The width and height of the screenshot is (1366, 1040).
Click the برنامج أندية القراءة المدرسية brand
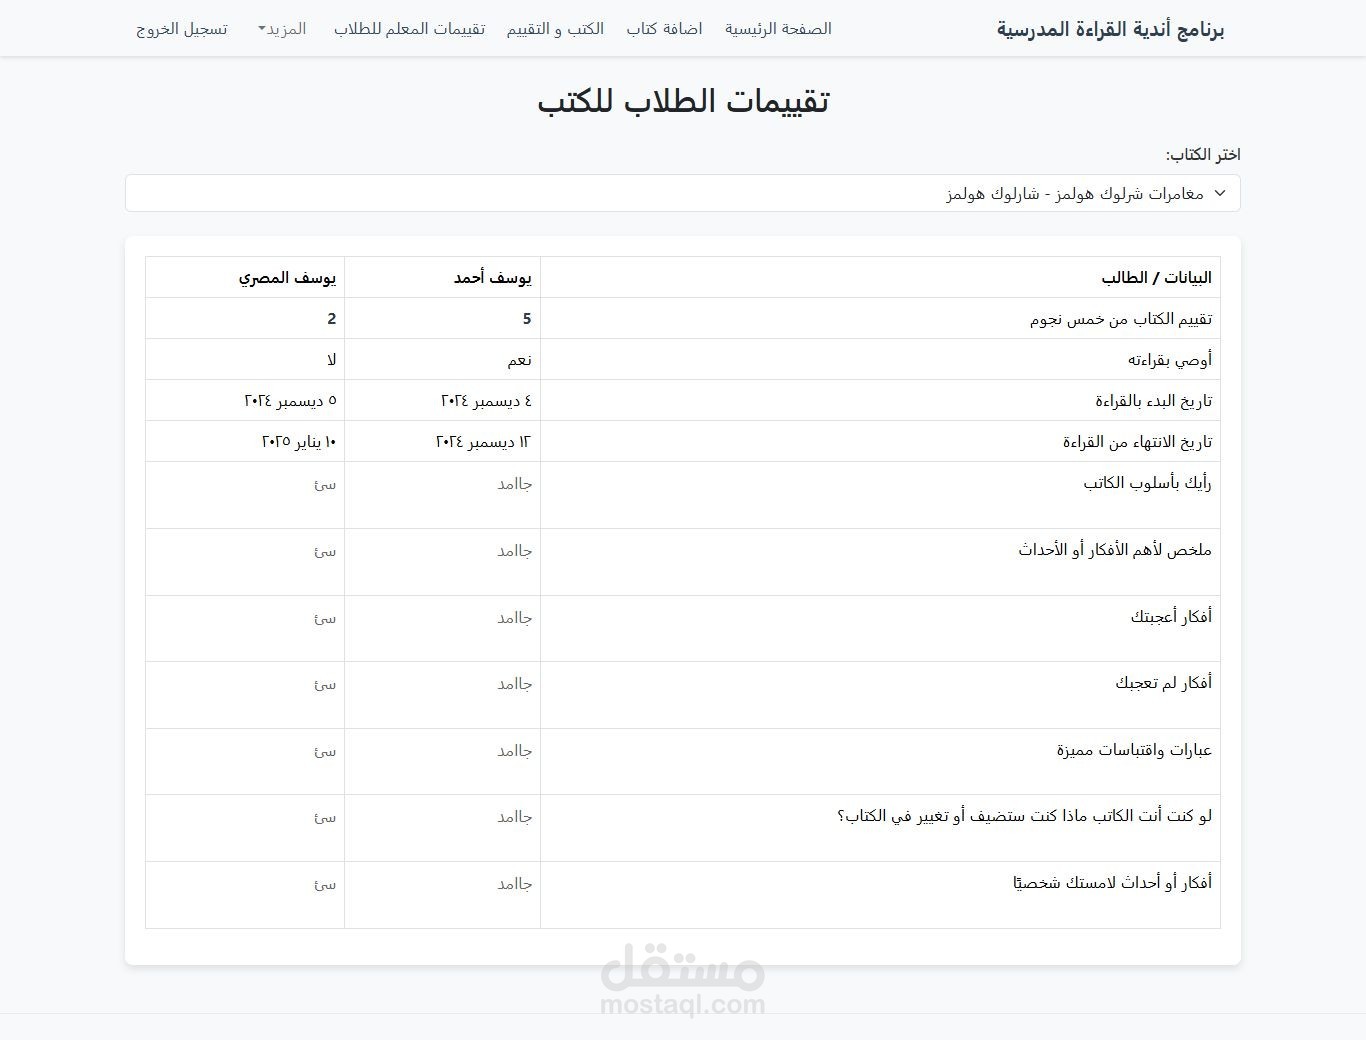point(1111,29)
